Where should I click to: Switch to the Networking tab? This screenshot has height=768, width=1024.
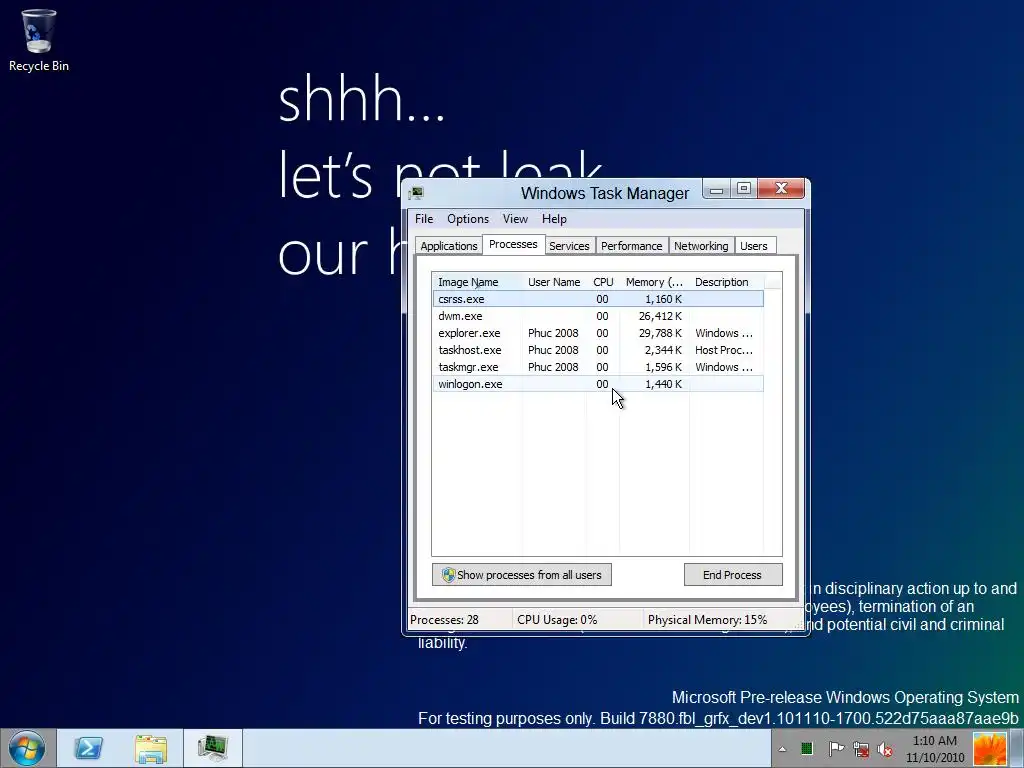click(x=701, y=246)
